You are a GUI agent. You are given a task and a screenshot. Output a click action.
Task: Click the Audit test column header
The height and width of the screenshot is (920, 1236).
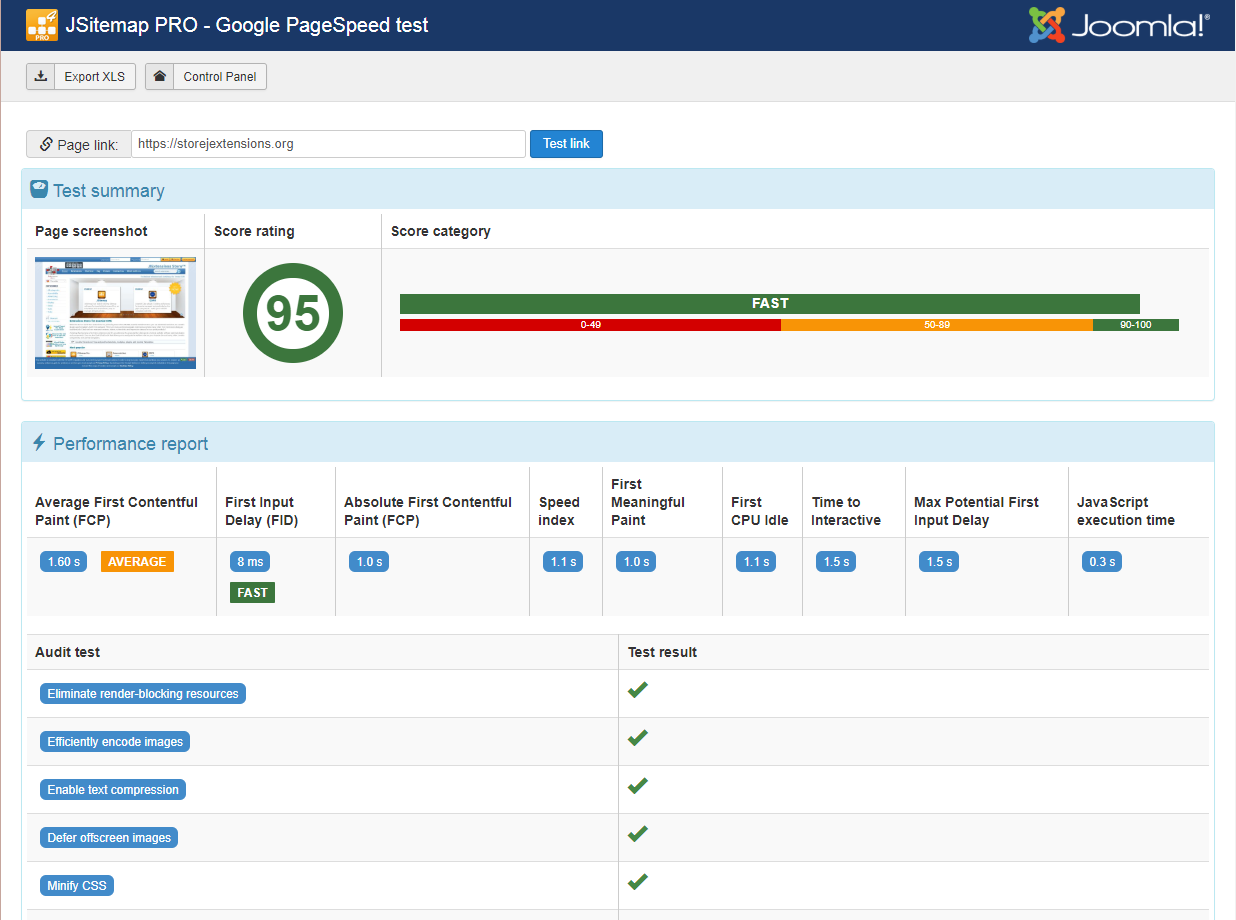(67, 652)
